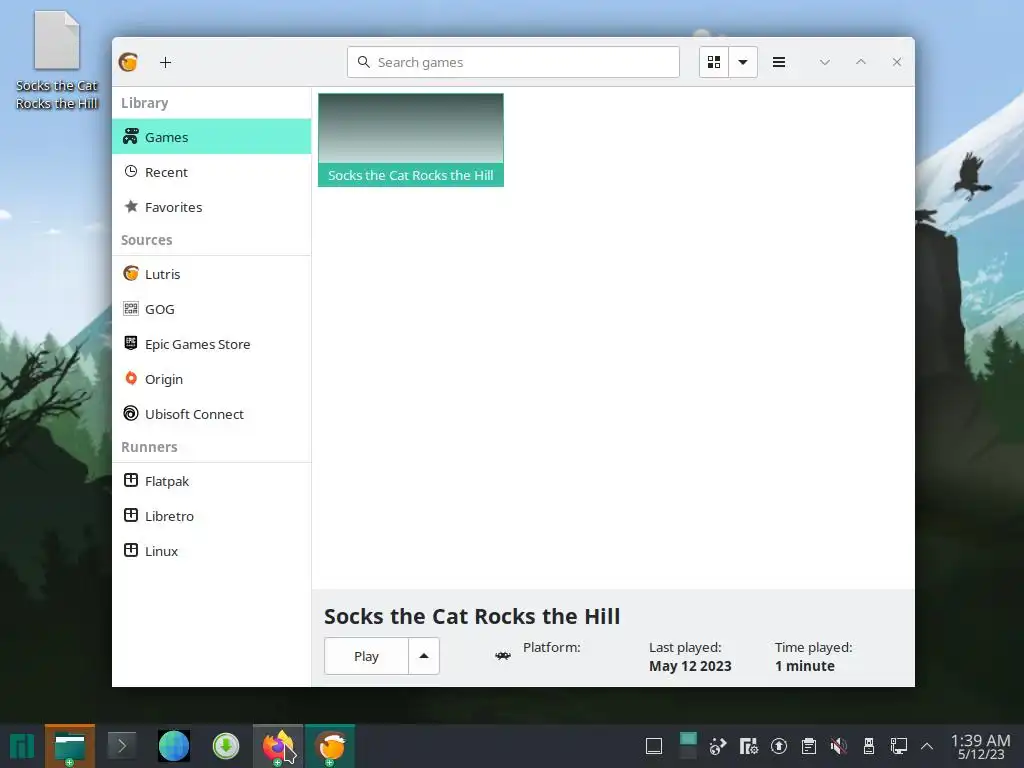The height and width of the screenshot is (768, 1024).
Task: Select the Flatpak runner
Action: [x=212, y=481]
